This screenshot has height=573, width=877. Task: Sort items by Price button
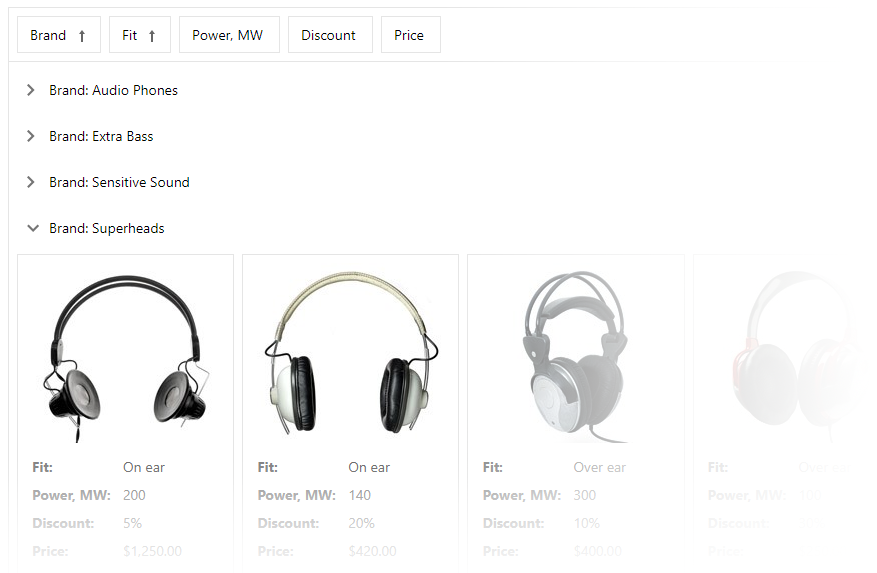point(411,35)
